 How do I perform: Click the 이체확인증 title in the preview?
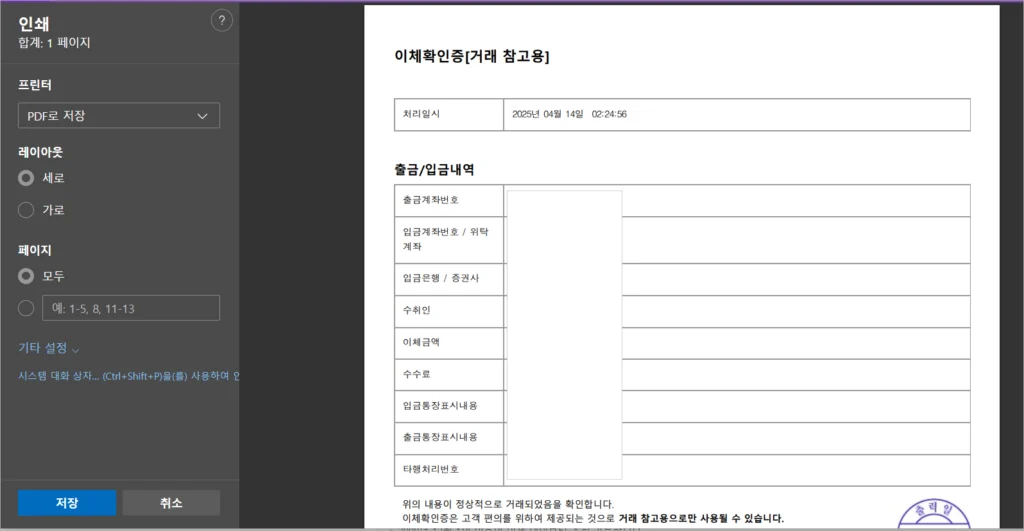pyautogui.click(x=472, y=56)
